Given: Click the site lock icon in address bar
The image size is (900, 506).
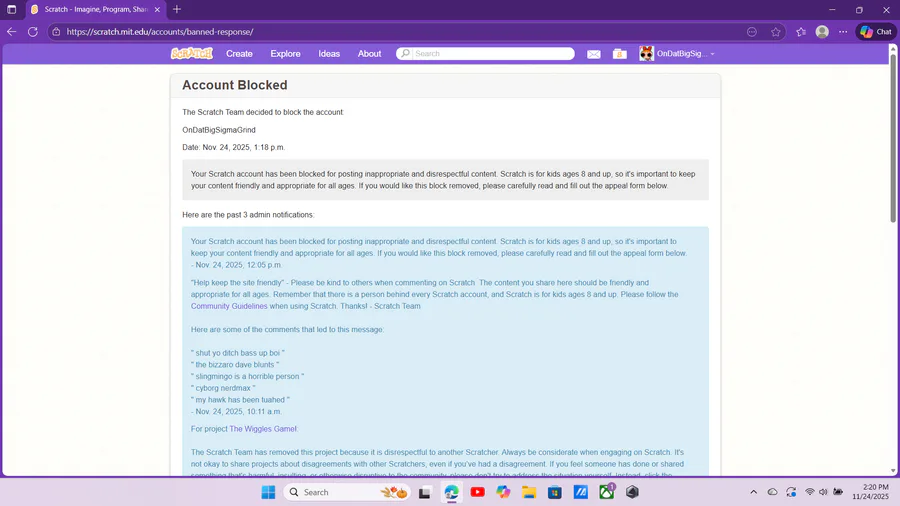Looking at the screenshot, I should [x=56, y=32].
